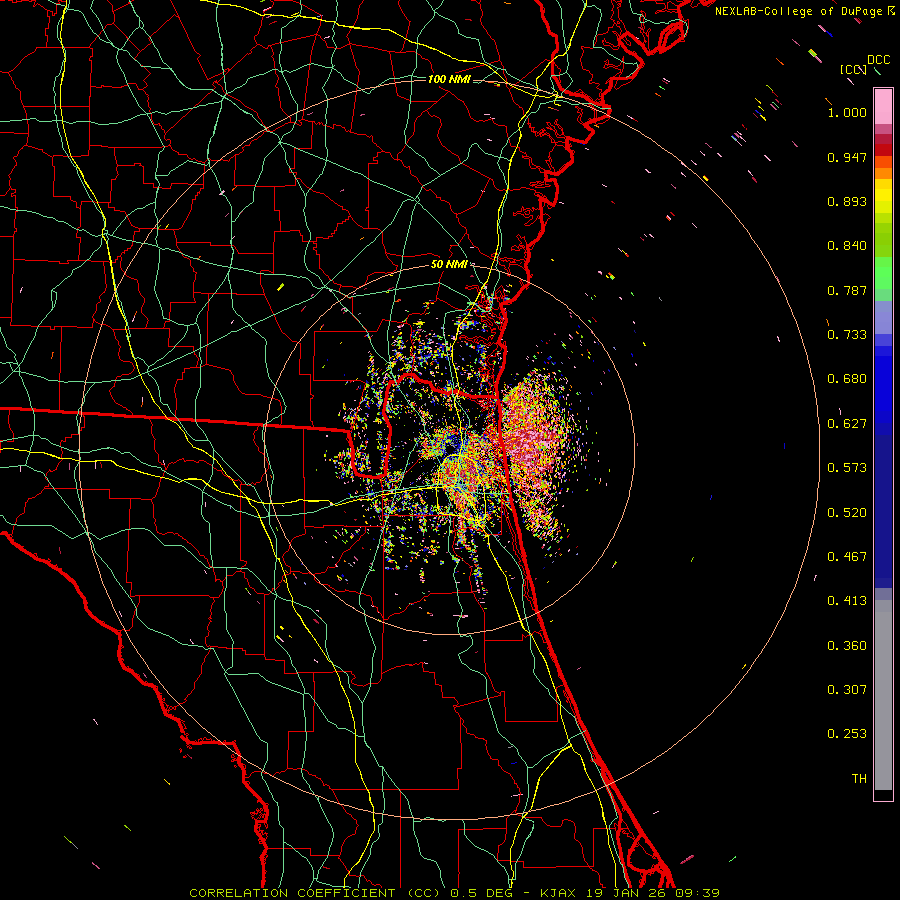Click the 0.520 scale value
Viewport: 900px width, 900px height.
point(847,513)
